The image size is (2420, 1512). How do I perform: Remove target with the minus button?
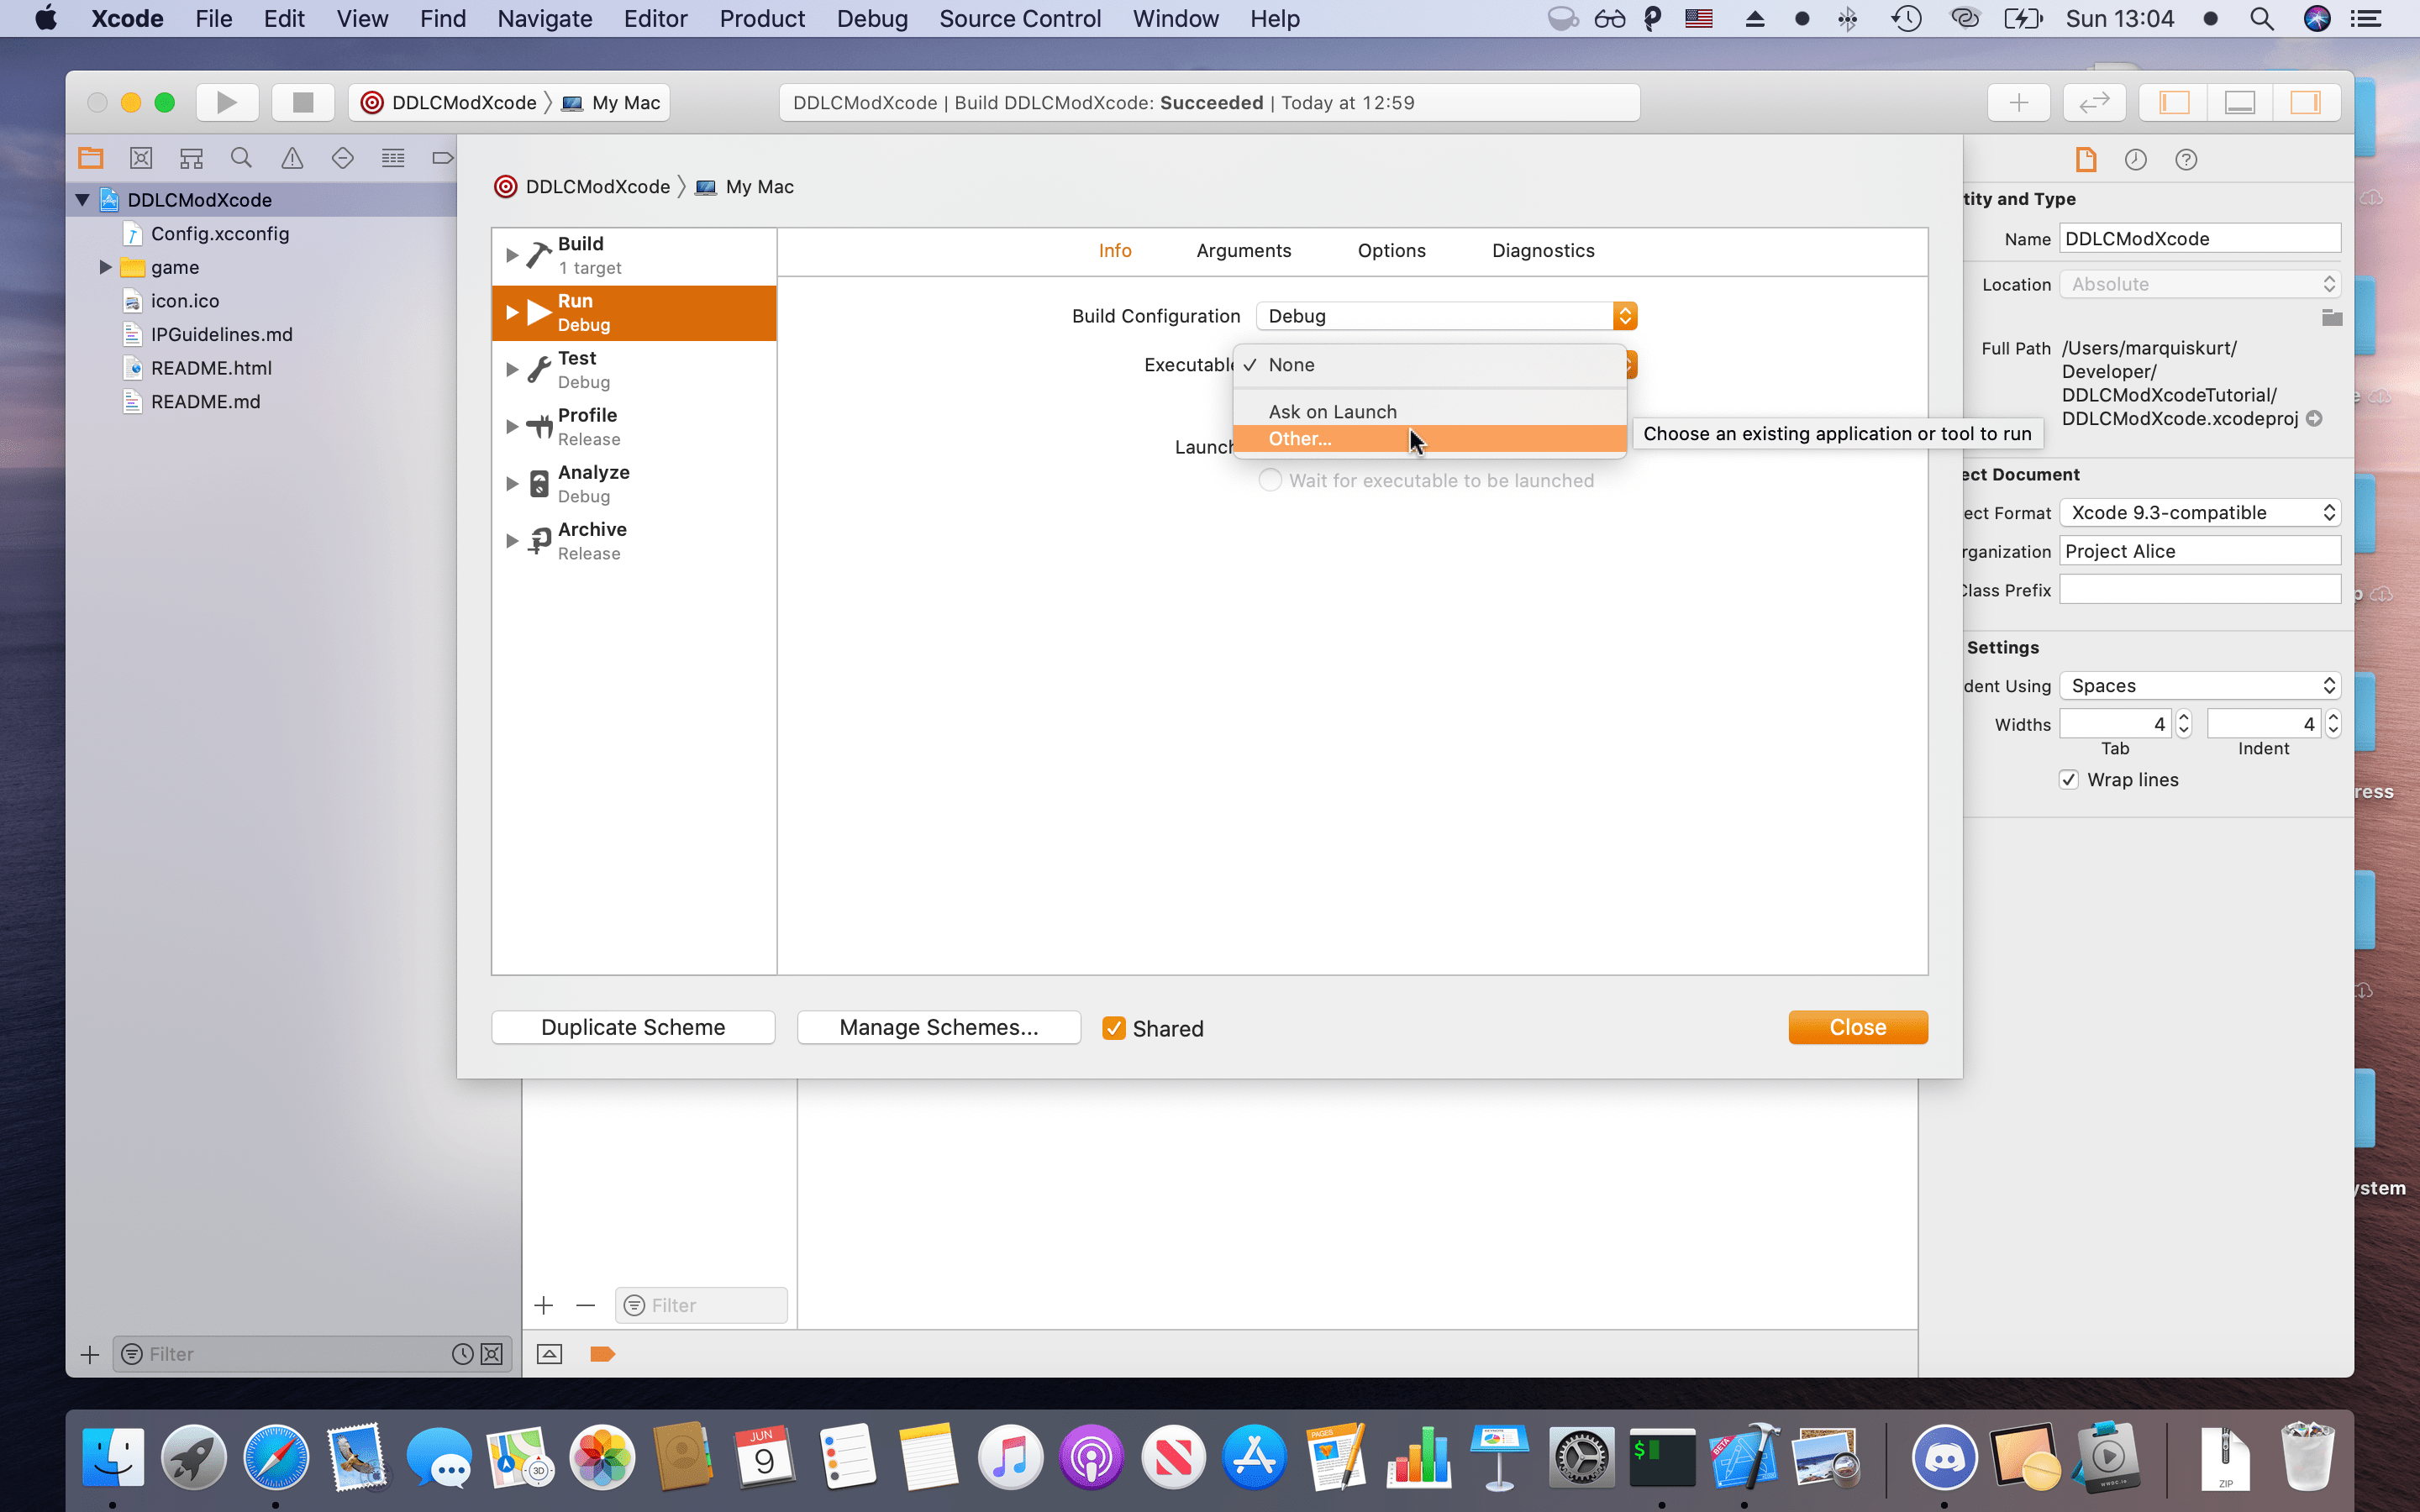coord(586,1305)
